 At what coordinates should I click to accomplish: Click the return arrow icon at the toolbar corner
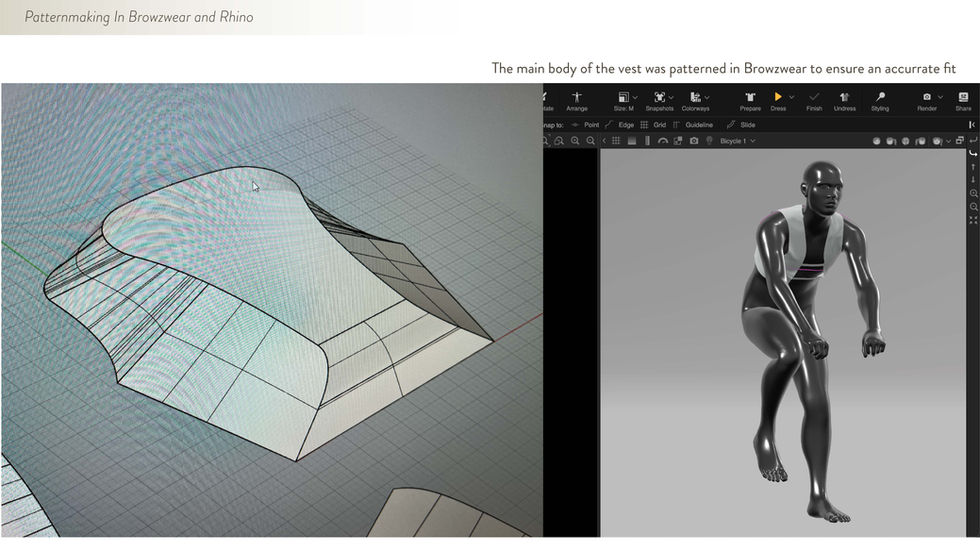tap(973, 141)
